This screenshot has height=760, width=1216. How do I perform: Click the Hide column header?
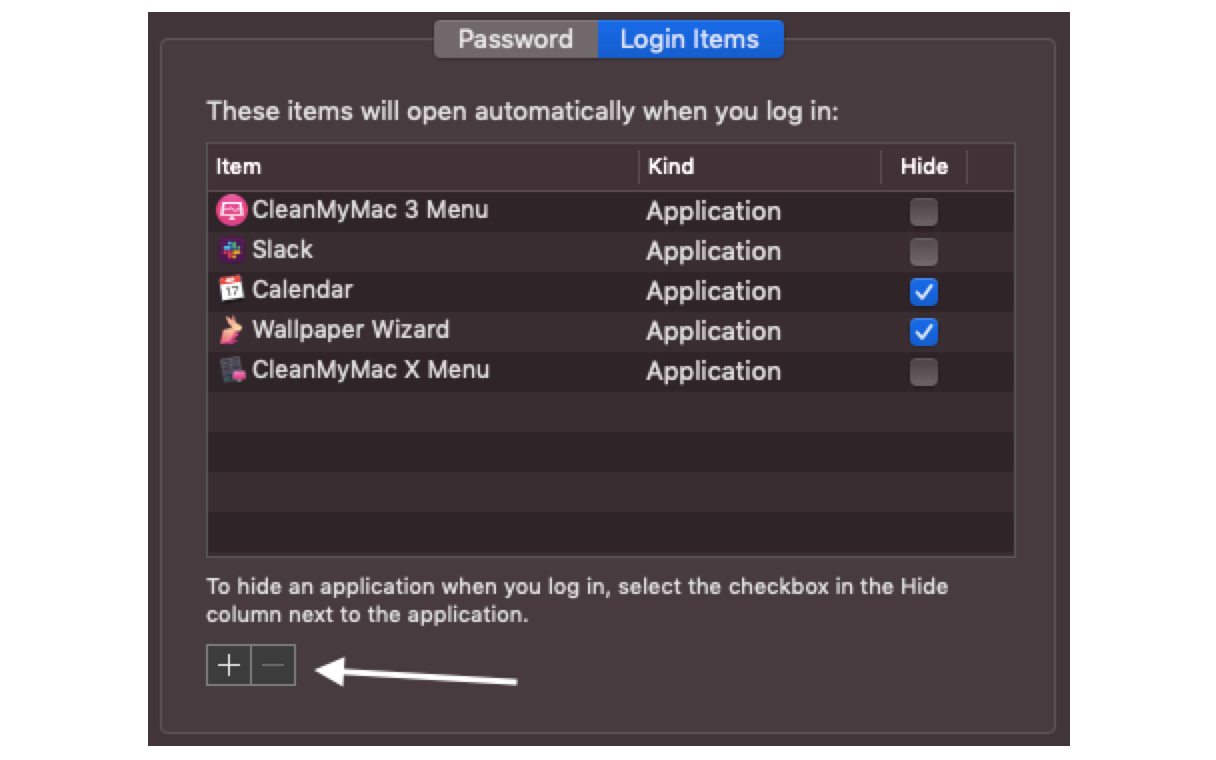(x=924, y=167)
